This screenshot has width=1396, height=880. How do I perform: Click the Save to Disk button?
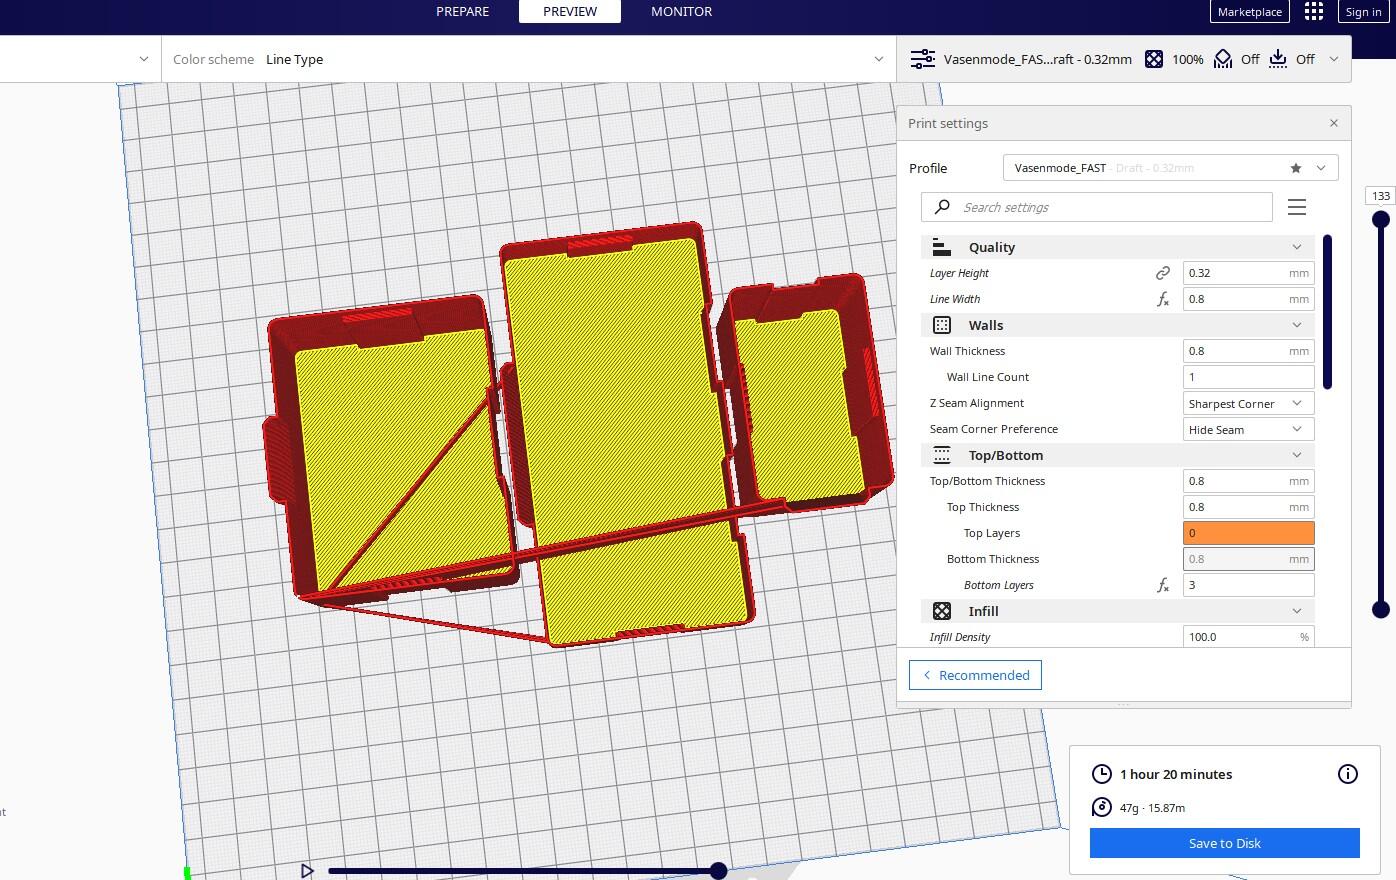[1224, 843]
